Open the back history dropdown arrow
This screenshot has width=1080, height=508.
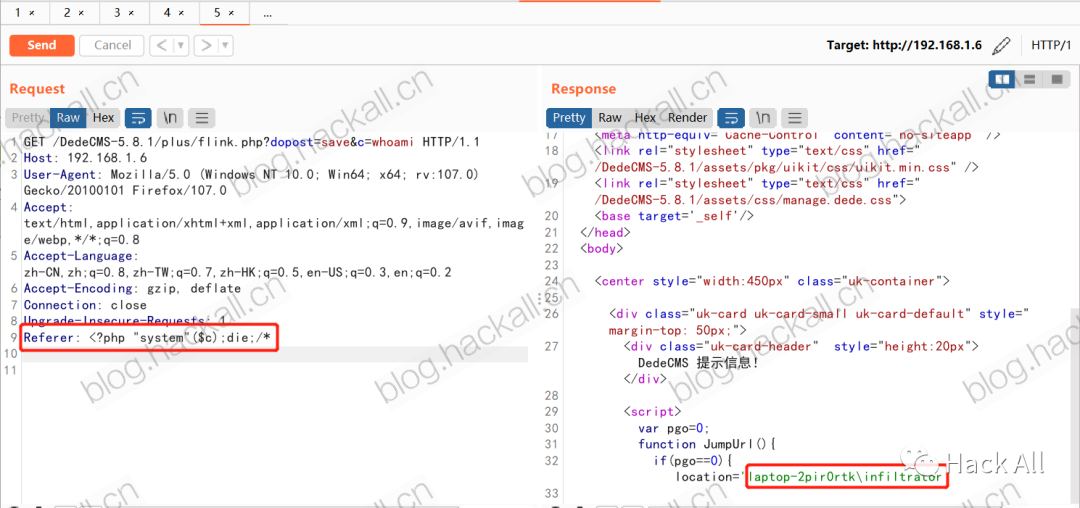[x=182, y=46]
